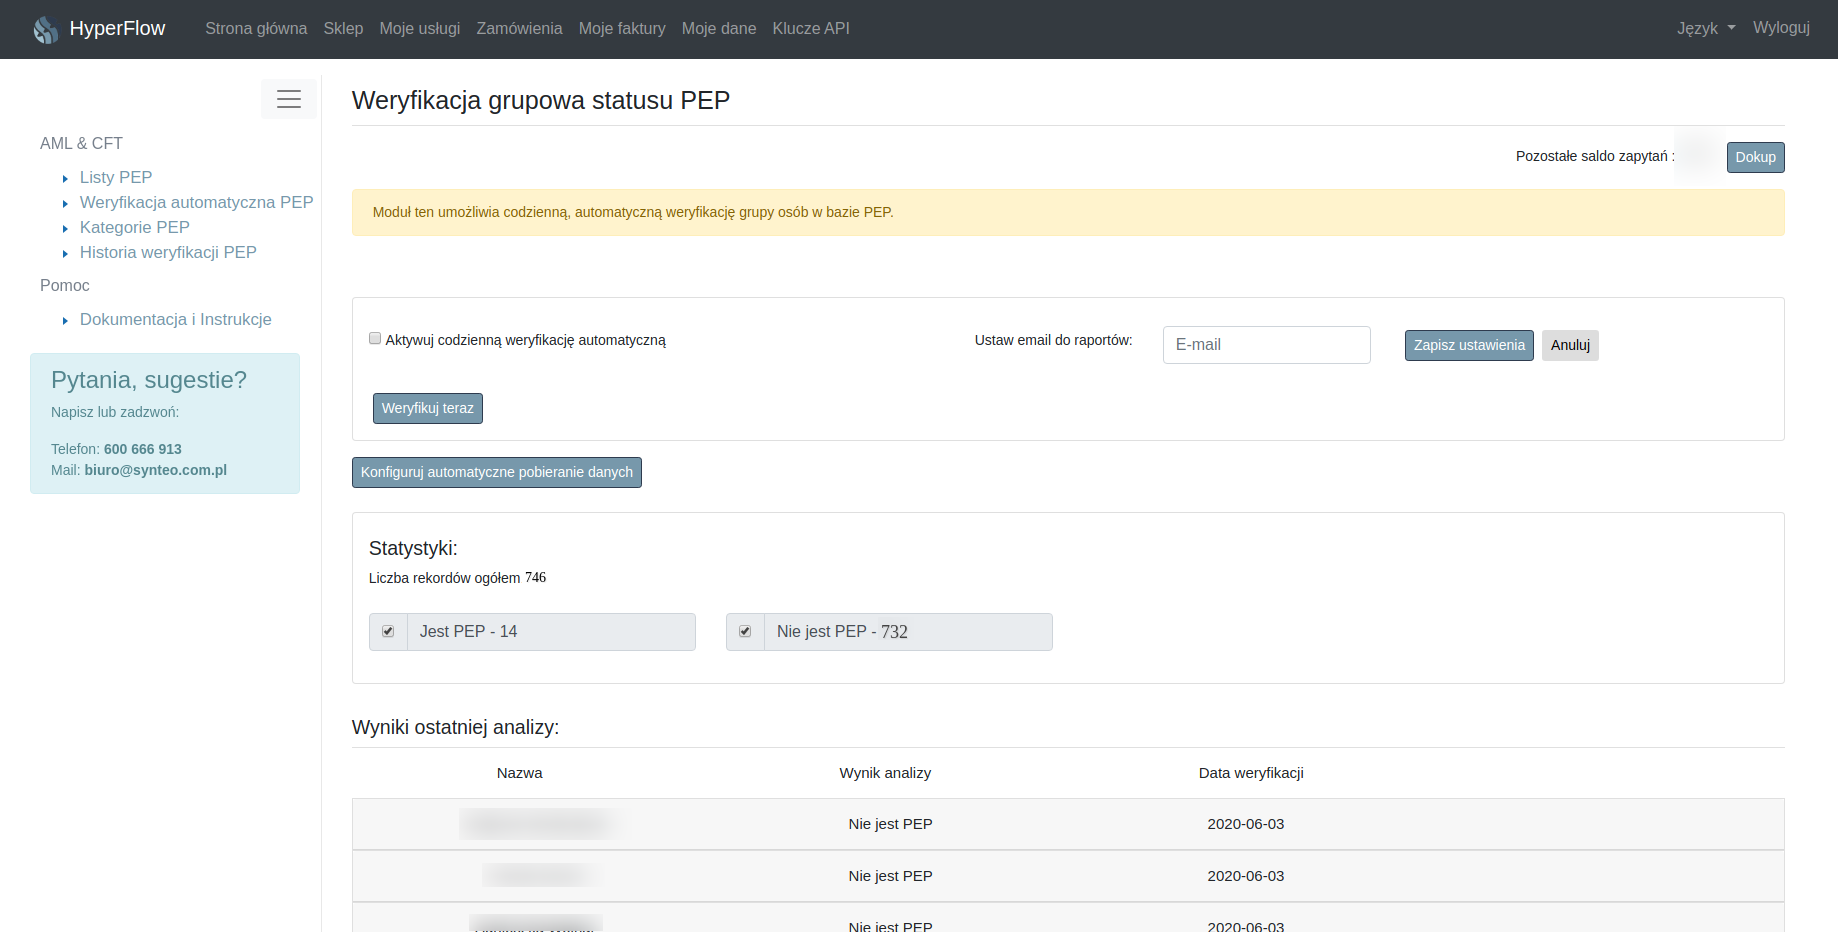Go to Moje faktury menu item
Image resolution: width=1838 pixels, height=932 pixels.
coord(622,28)
